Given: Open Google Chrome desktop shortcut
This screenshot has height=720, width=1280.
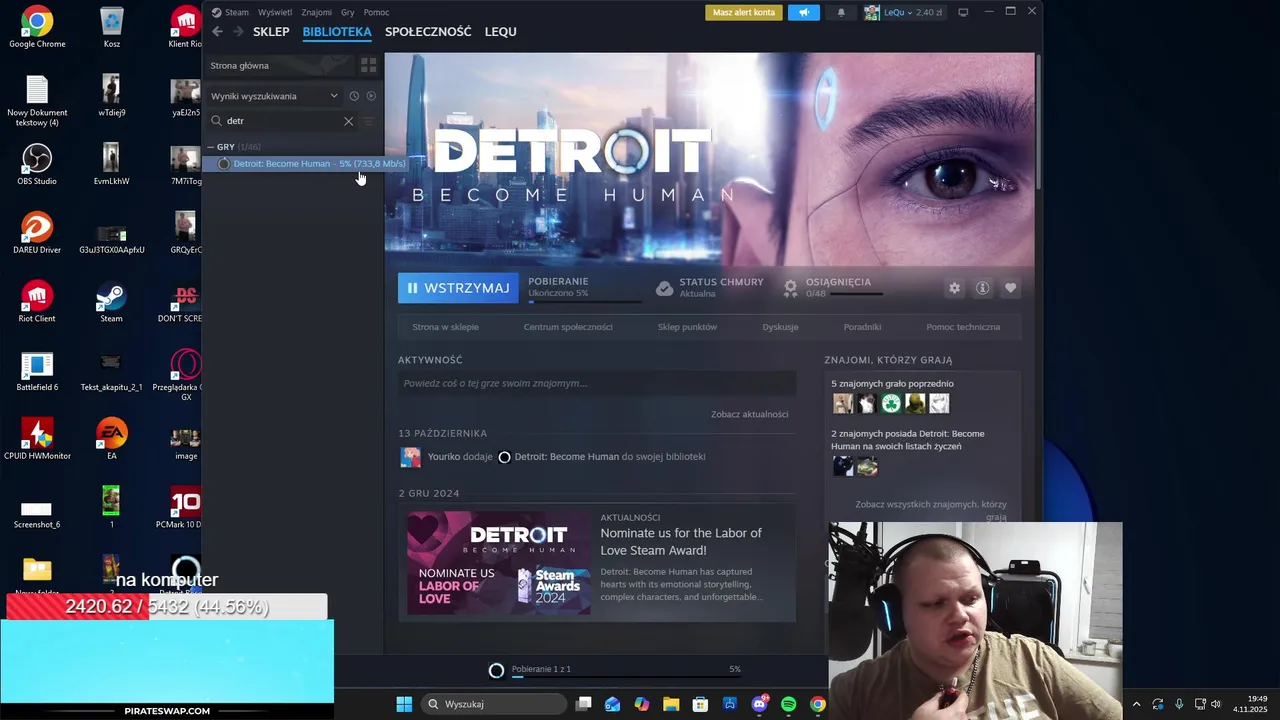Looking at the screenshot, I should (x=37, y=27).
